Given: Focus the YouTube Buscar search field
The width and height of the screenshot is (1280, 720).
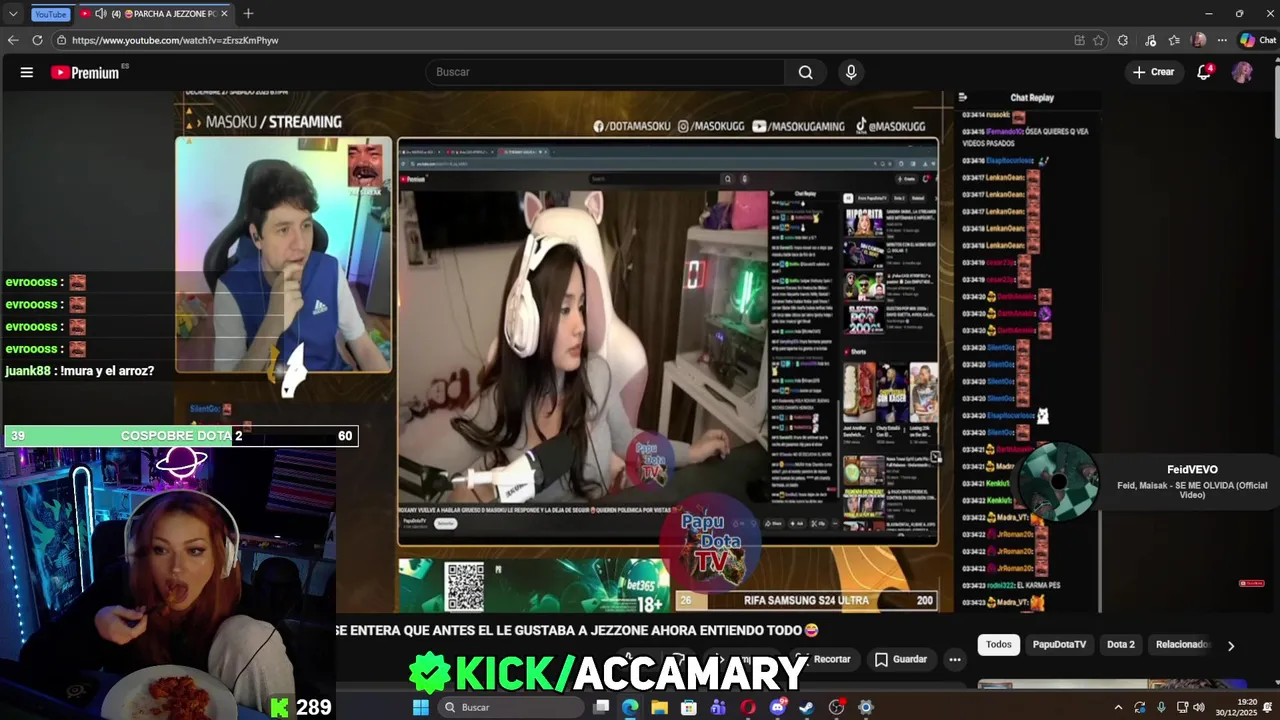Looking at the screenshot, I should pyautogui.click(x=603, y=72).
